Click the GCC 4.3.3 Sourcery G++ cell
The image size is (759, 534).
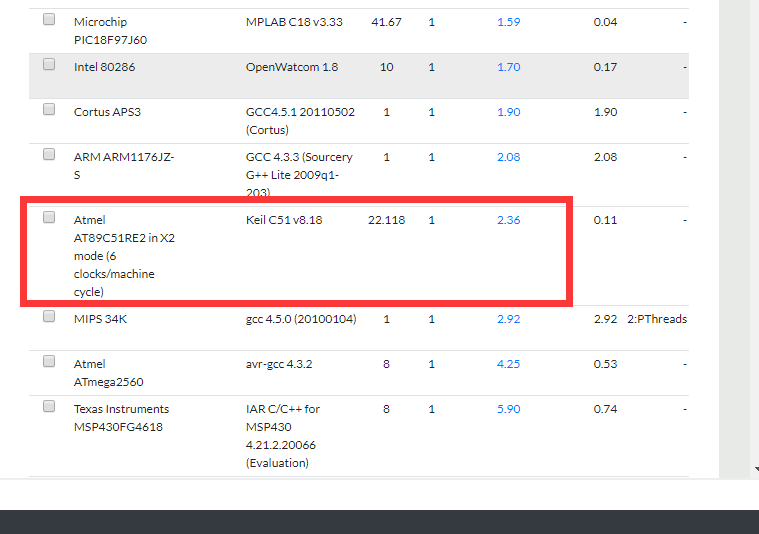tap(299, 175)
